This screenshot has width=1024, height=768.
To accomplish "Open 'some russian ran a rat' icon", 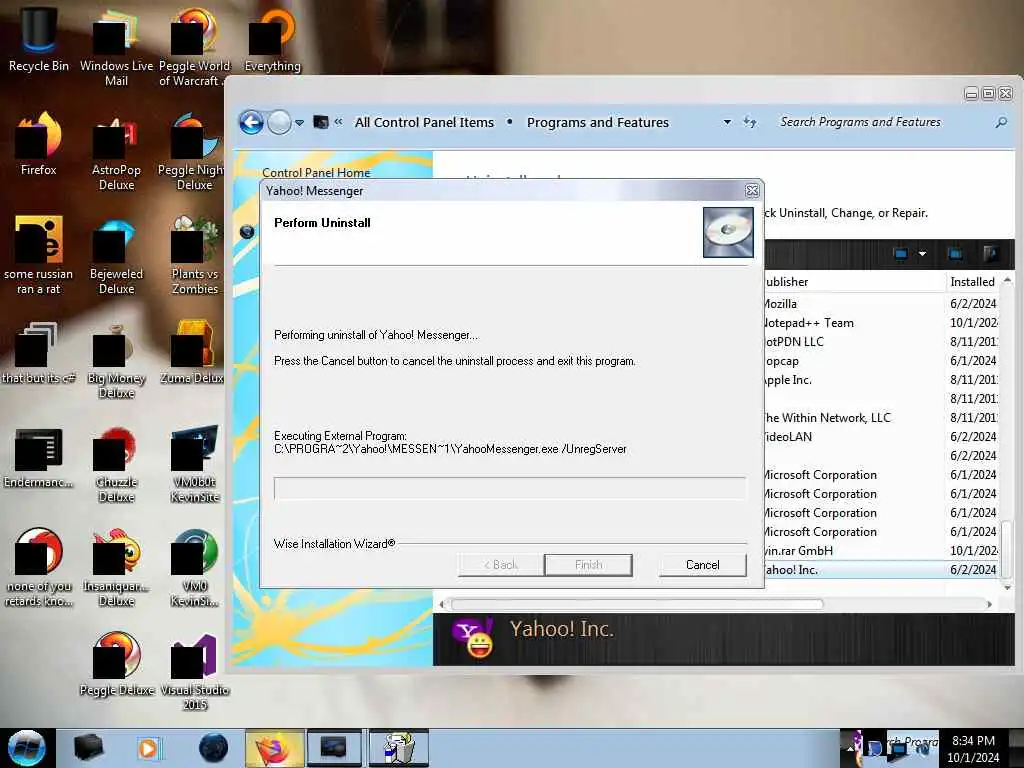I will coord(38,255).
